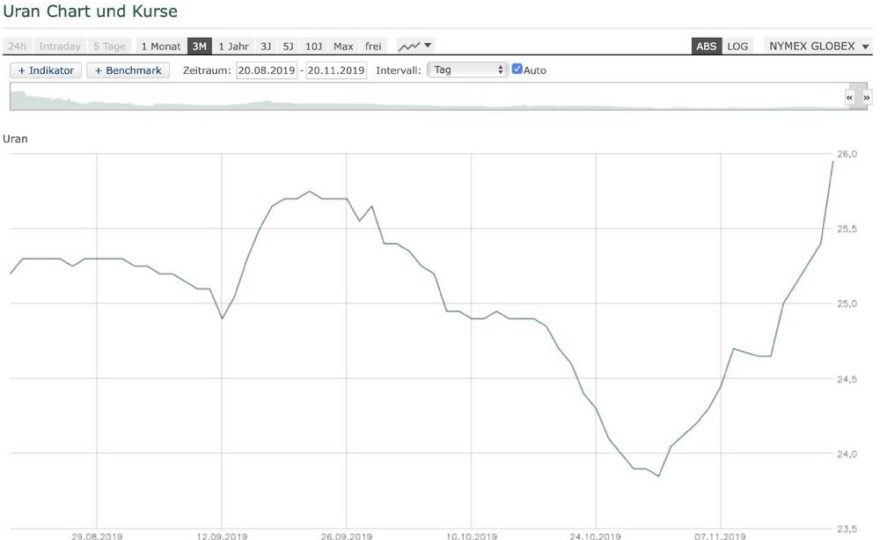Switch chart to 1 Jahr range

[233, 46]
